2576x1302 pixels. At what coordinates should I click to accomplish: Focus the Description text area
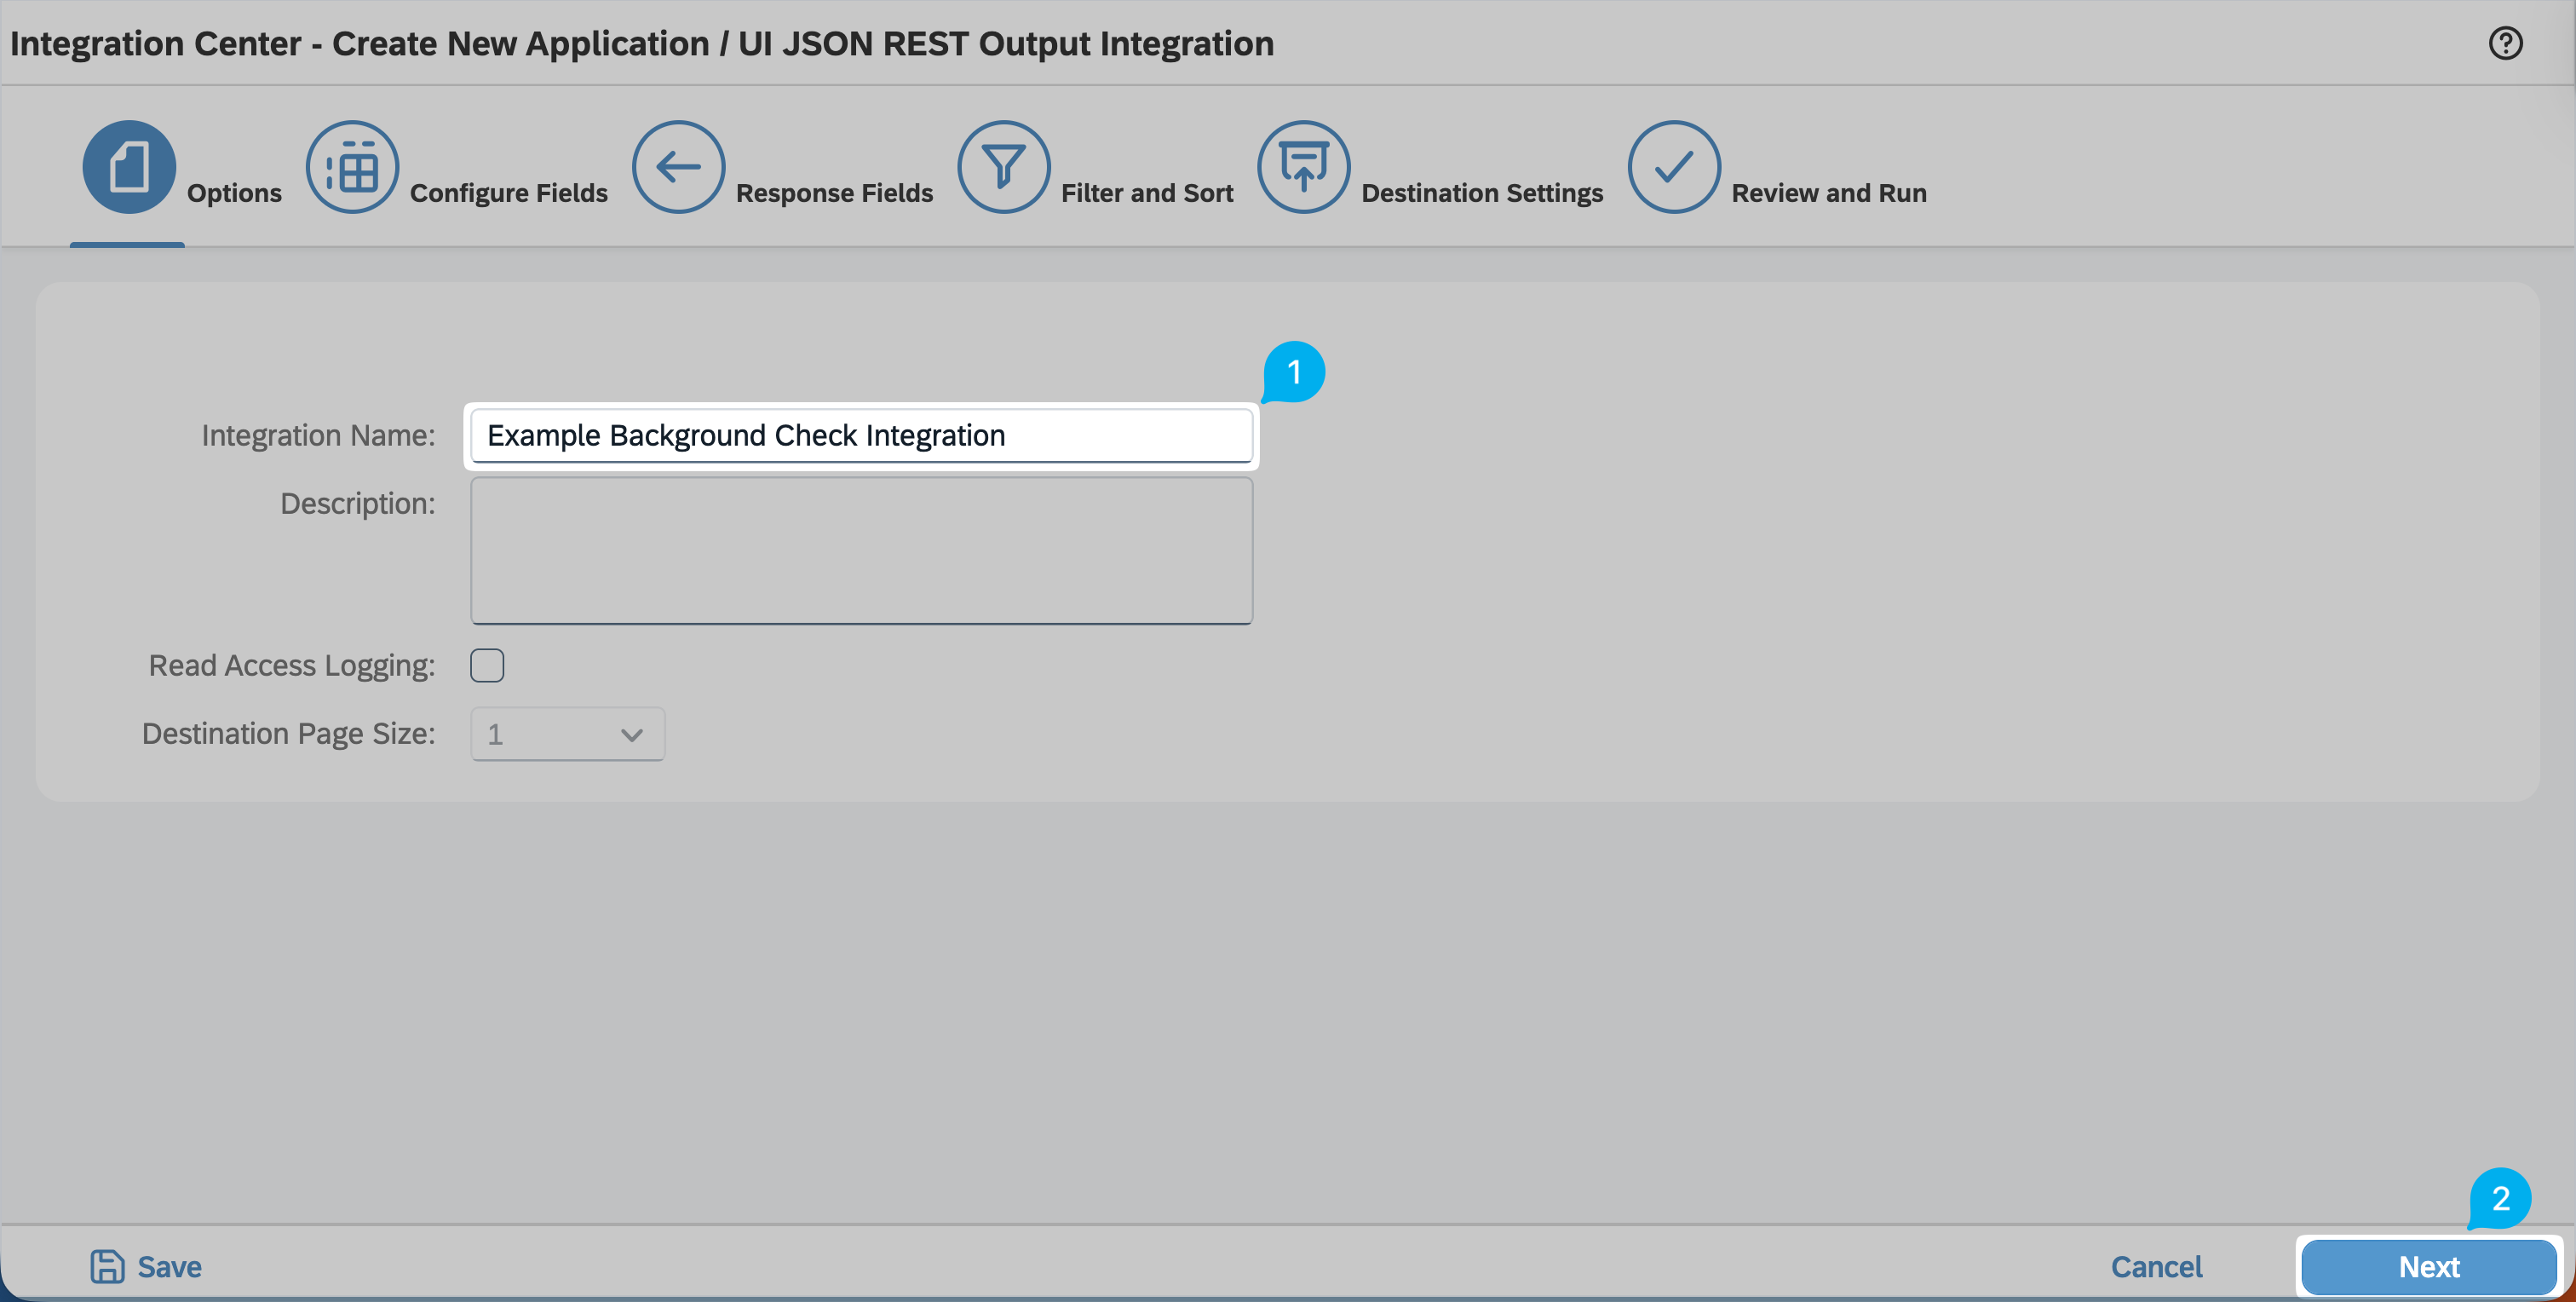pos(860,550)
